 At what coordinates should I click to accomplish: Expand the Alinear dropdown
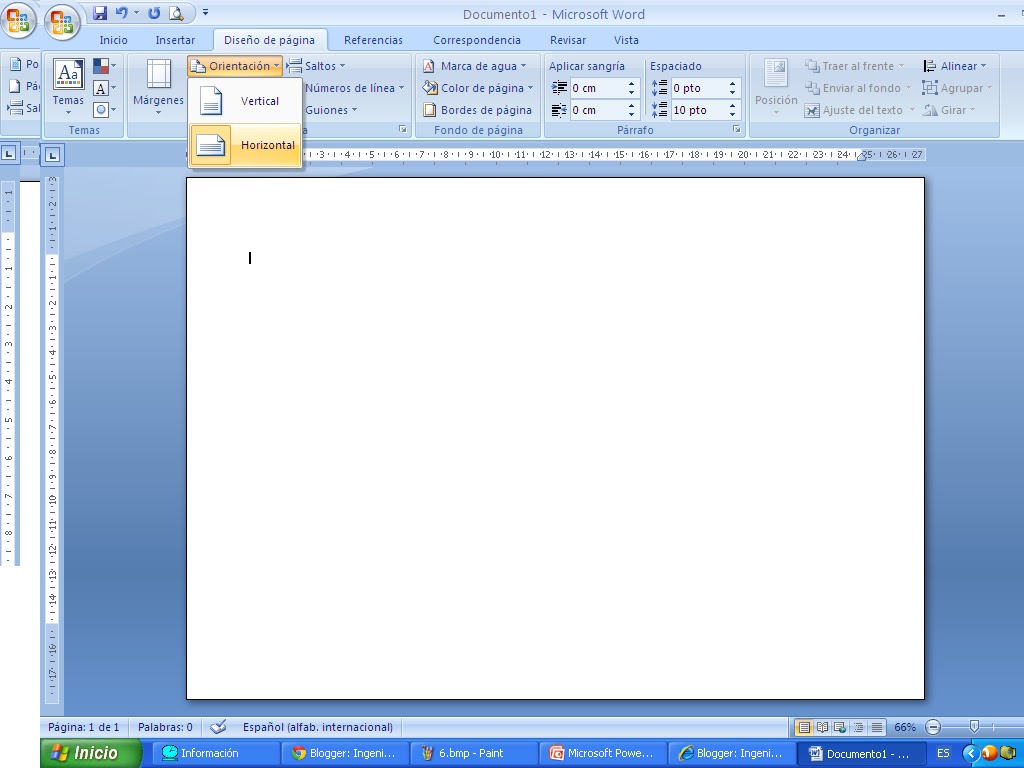(955, 66)
